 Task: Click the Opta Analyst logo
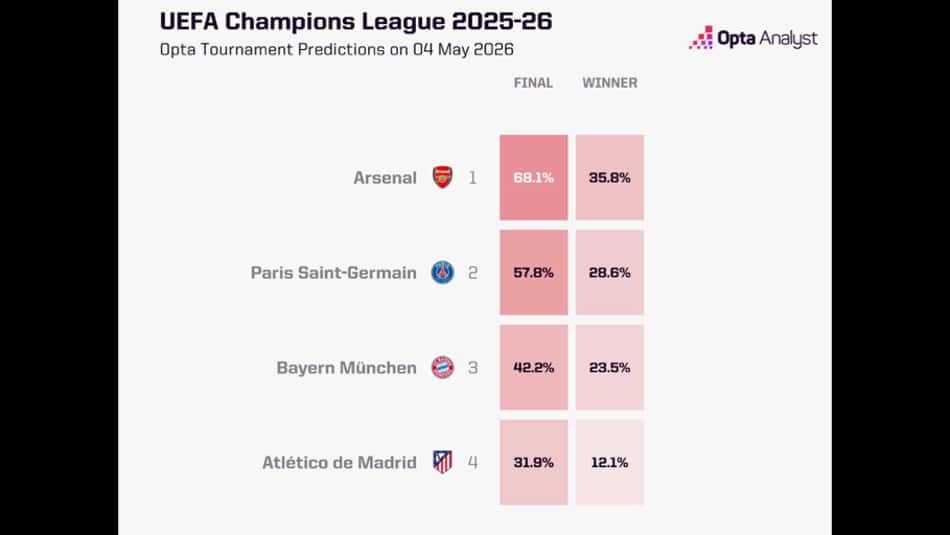pyautogui.click(x=753, y=38)
